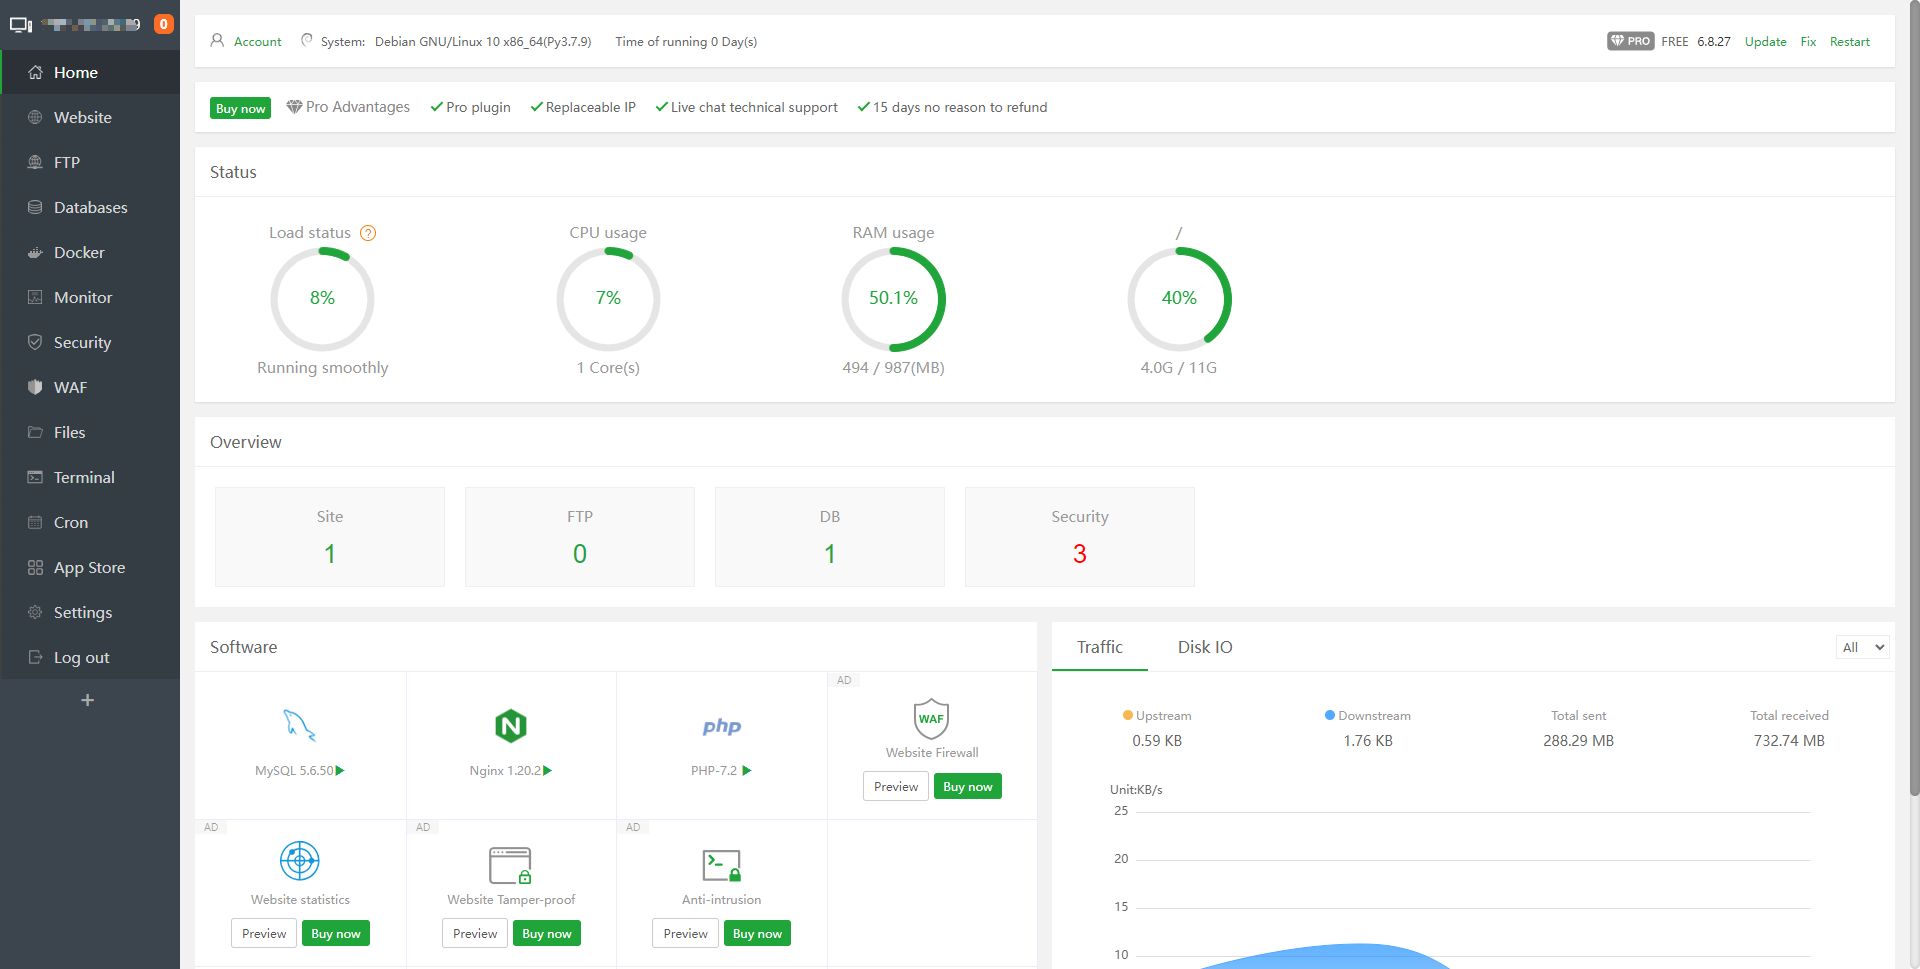Click the Nginx hexagon icon
The height and width of the screenshot is (969, 1920).
511,726
